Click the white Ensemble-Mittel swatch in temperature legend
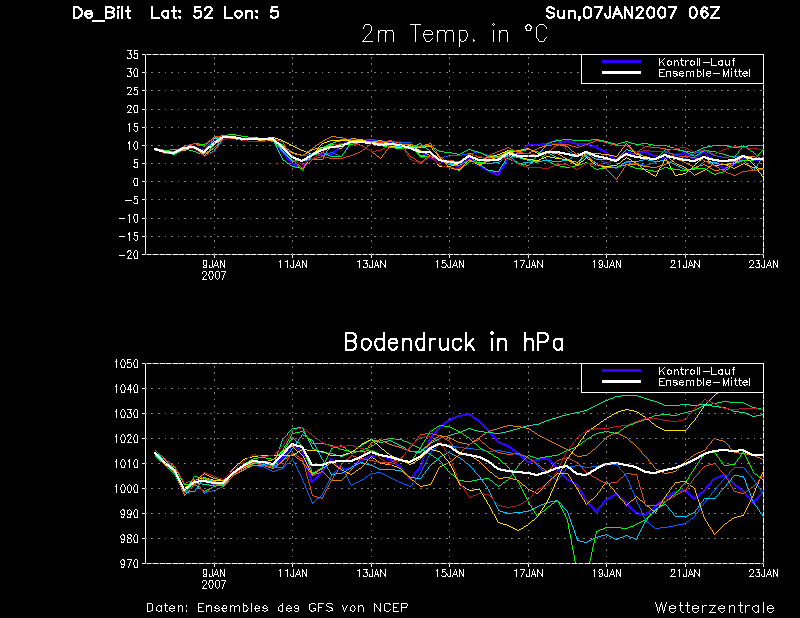800x618 pixels. [x=621, y=73]
